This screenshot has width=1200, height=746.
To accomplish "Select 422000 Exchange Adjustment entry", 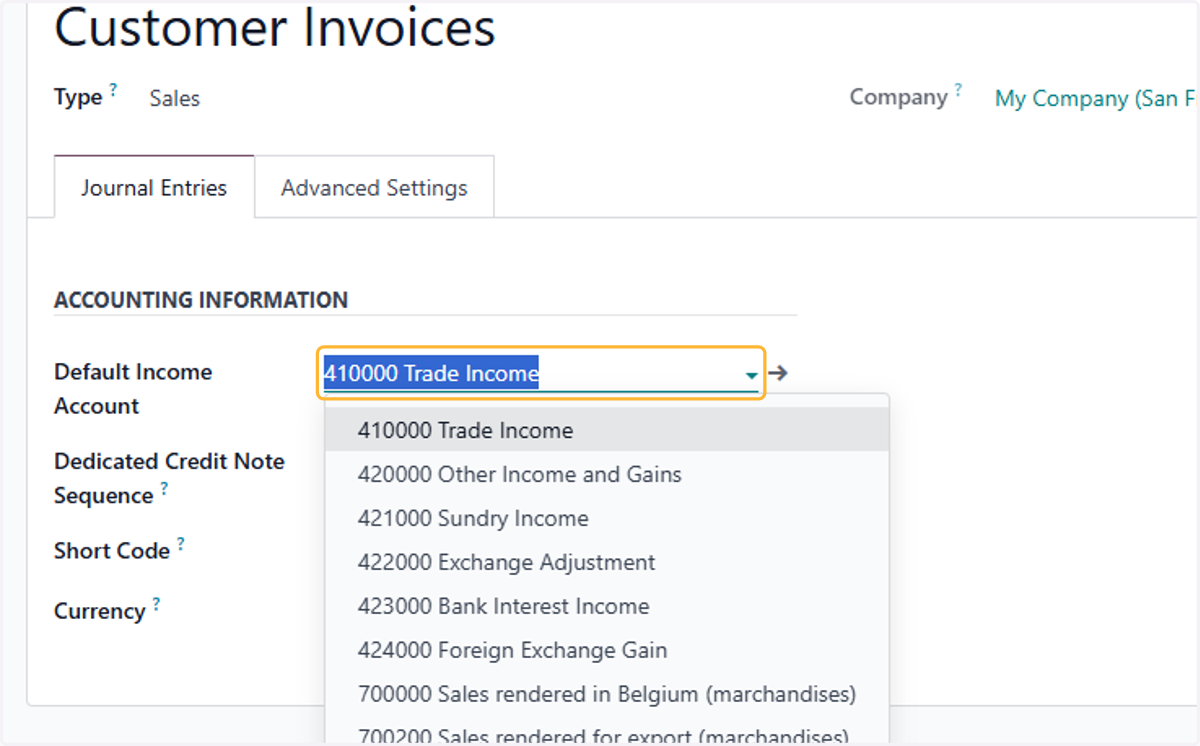I will [x=607, y=562].
